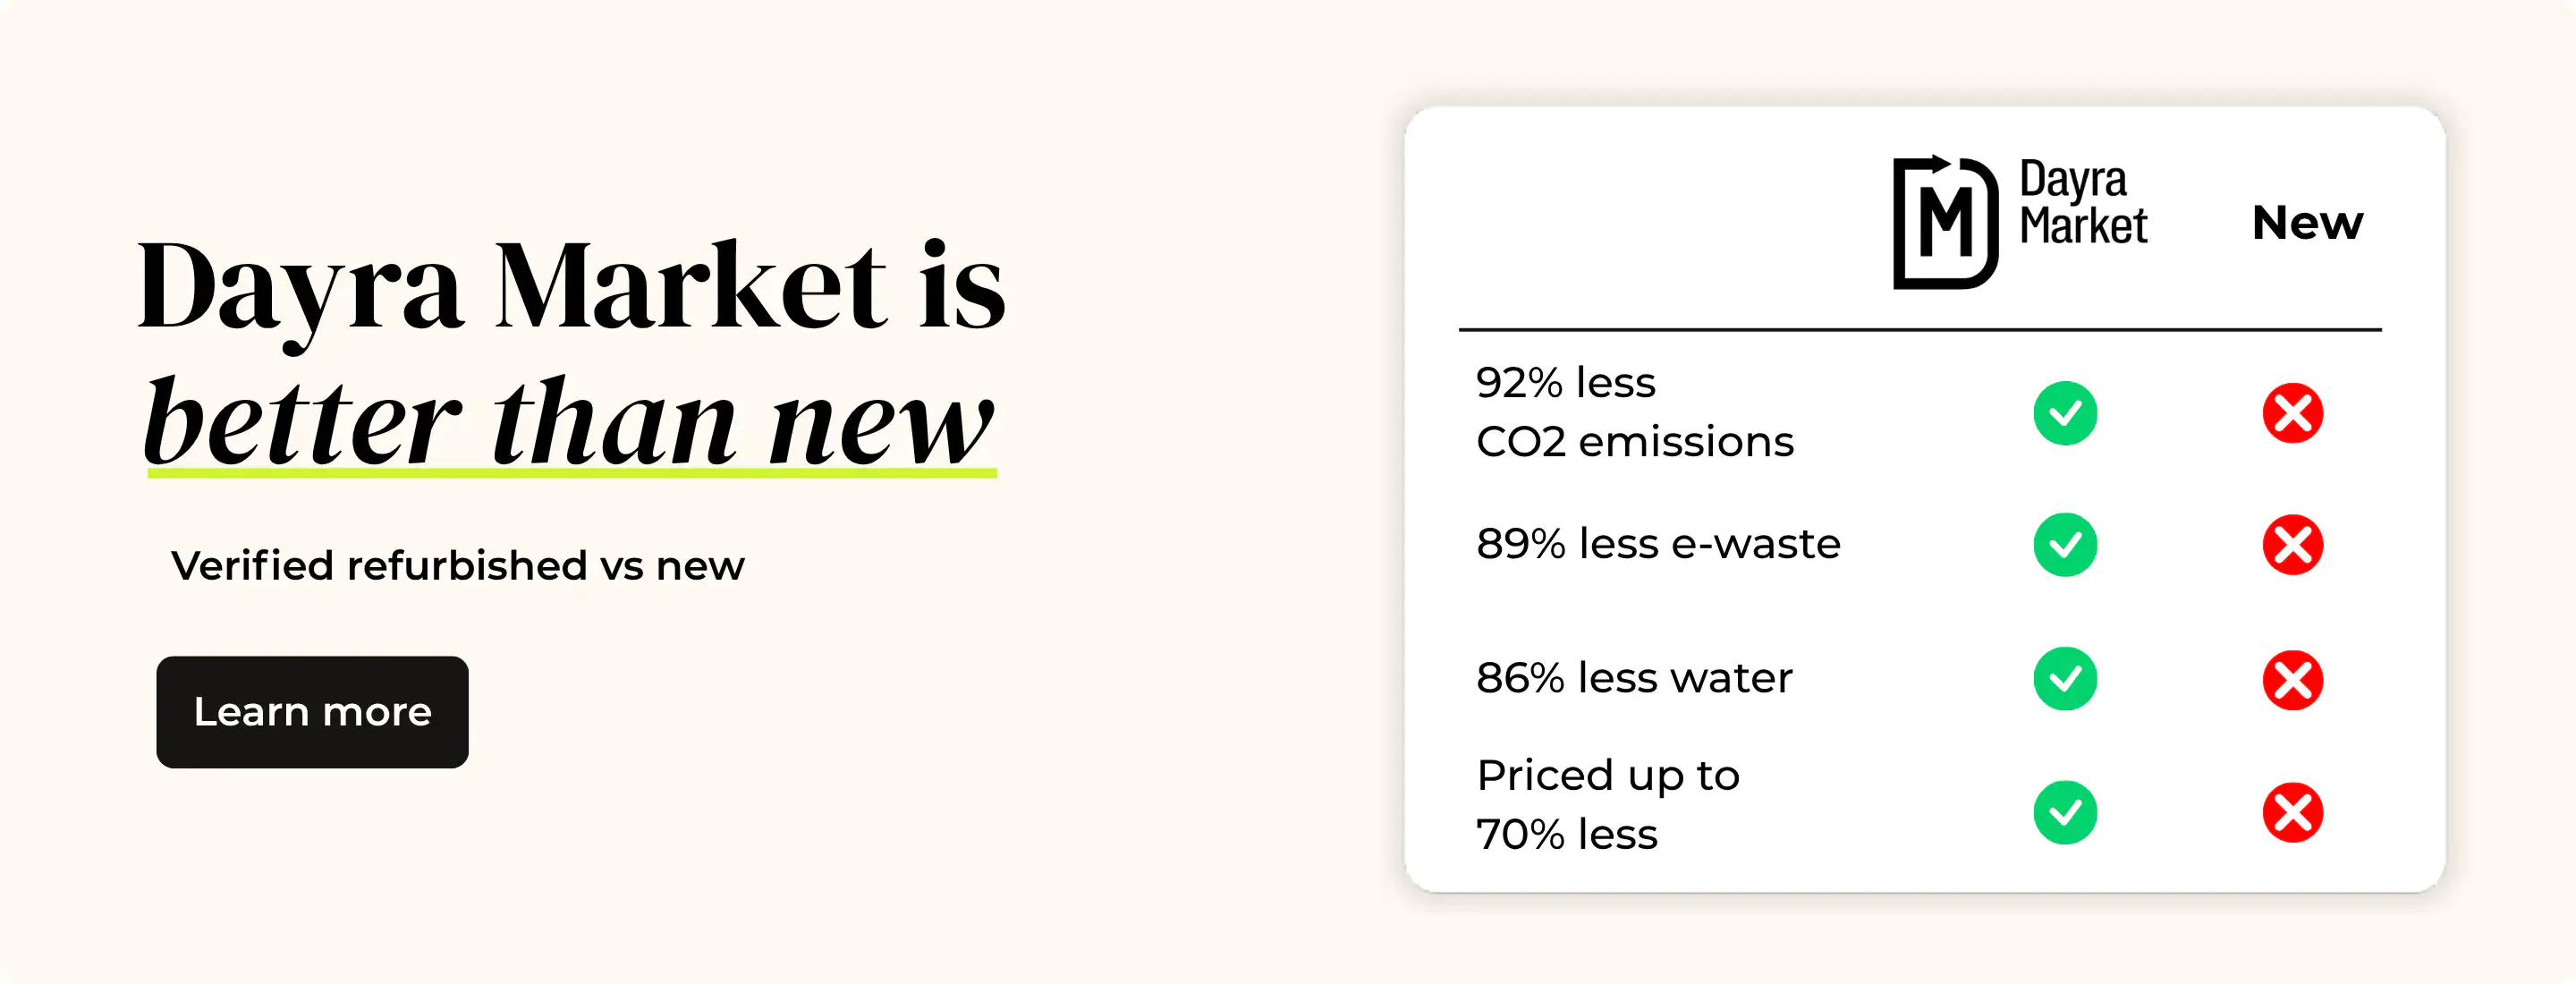The height and width of the screenshot is (984, 2576).
Task: Click the Dayra Market column header text
Action: (2083, 203)
